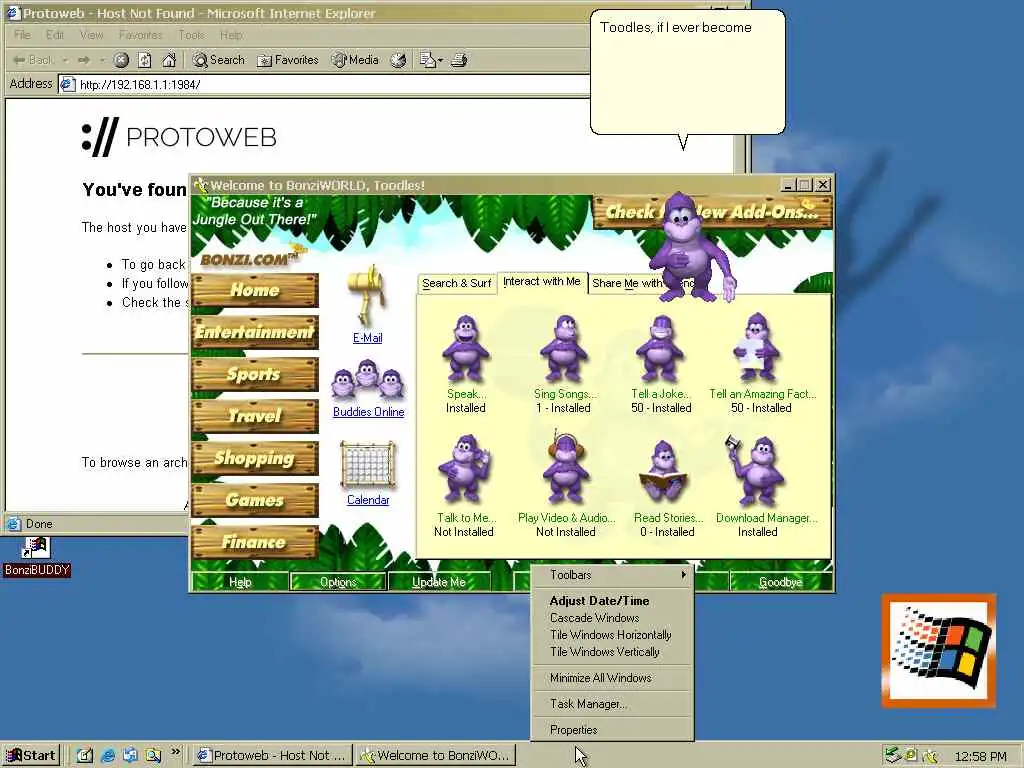Switch to the Search & Surf tab
The width and height of the screenshot is (1024, 768).
[x=456, y=283]
